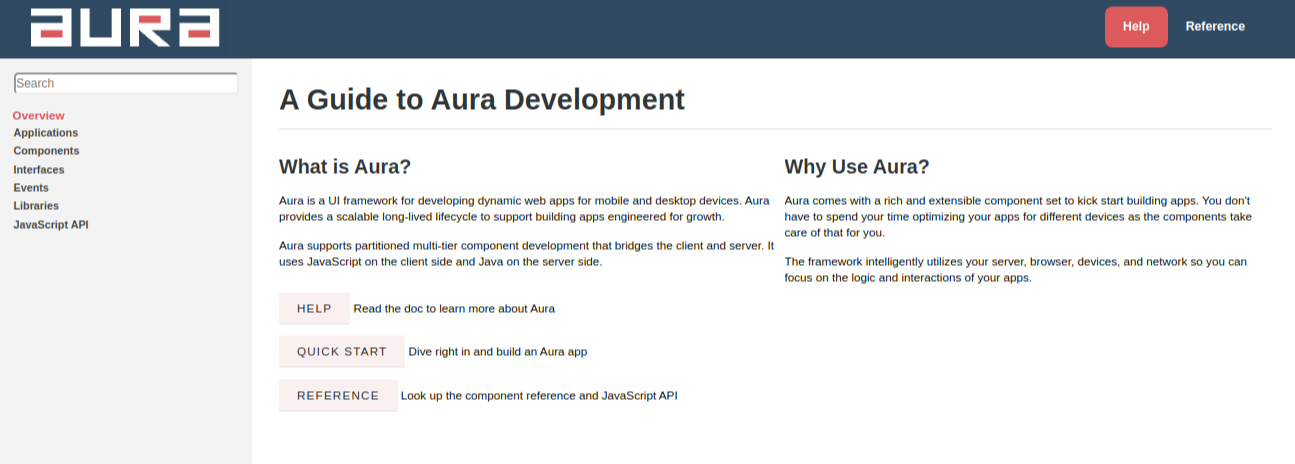Click the "Read the doc to learn more" text
The image size is (1295, 464).
(x=454, y=309)
